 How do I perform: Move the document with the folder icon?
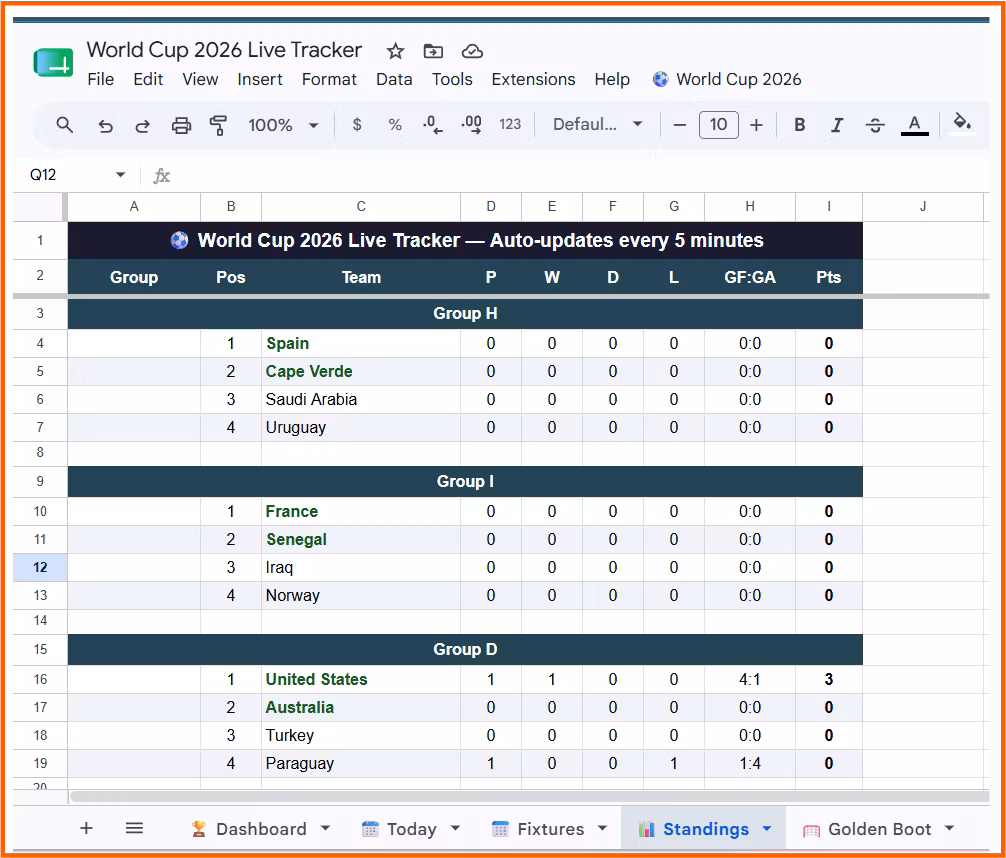[433, 51]
